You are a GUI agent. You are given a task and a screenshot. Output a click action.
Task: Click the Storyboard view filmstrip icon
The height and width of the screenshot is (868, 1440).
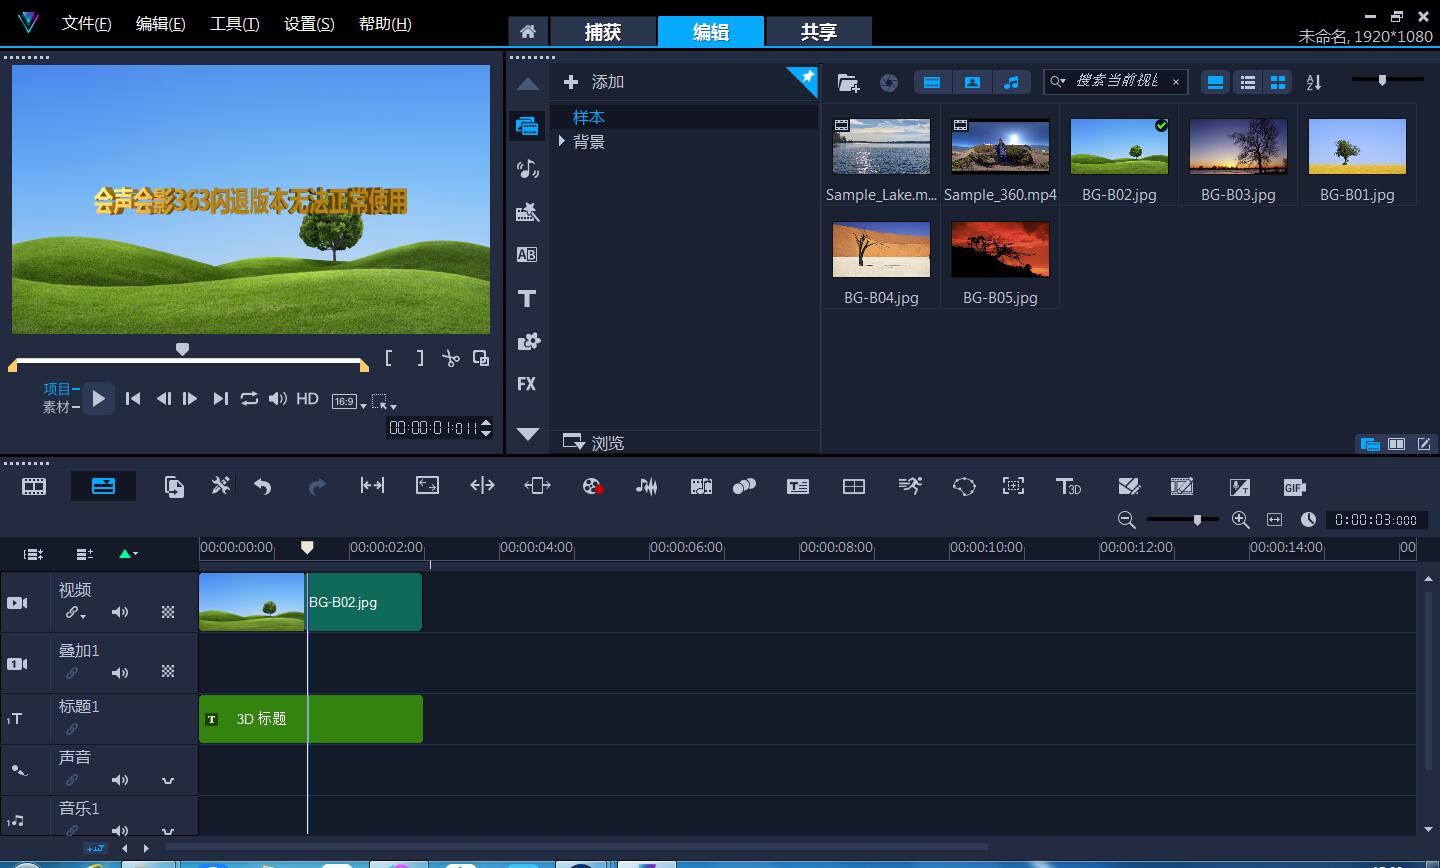pyautogui.click(x=34, y=487)
